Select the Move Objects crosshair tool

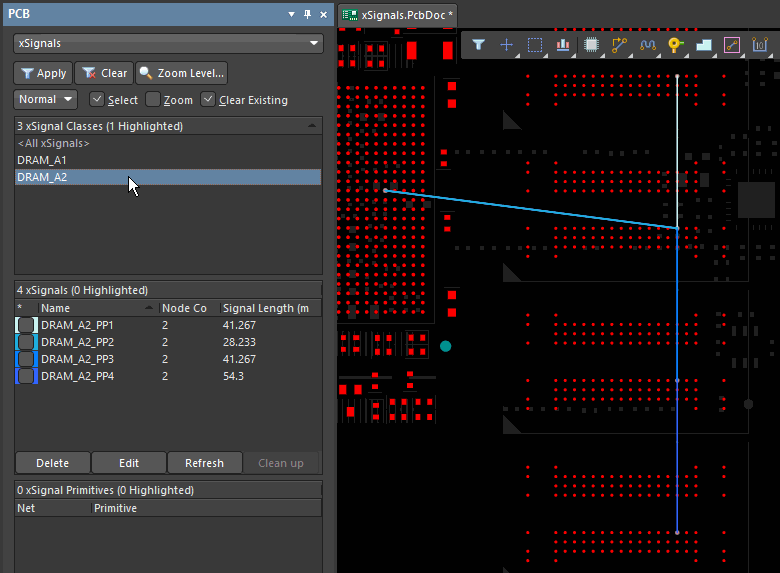click(x=506, y=45)
